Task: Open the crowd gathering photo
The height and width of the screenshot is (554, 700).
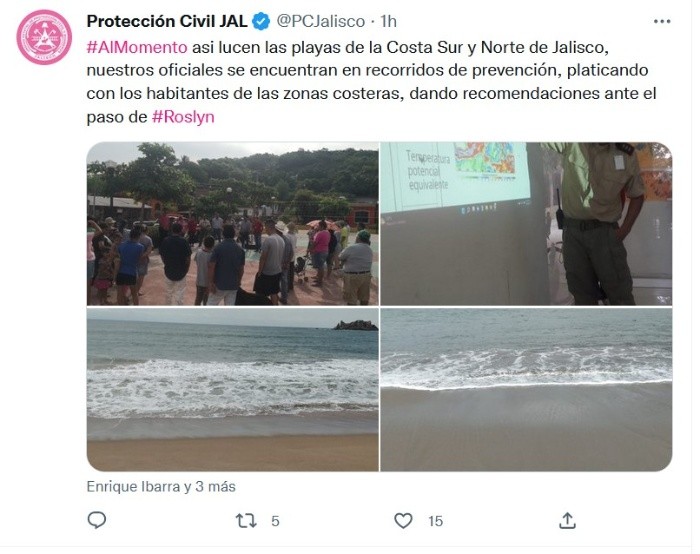Action: pos(233,224)
